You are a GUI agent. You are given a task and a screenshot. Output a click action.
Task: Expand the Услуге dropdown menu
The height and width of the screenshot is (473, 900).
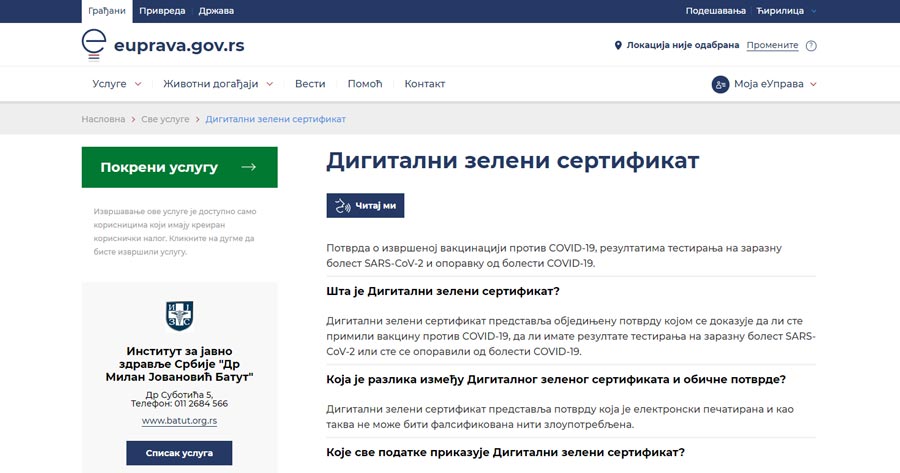point(137,84)
